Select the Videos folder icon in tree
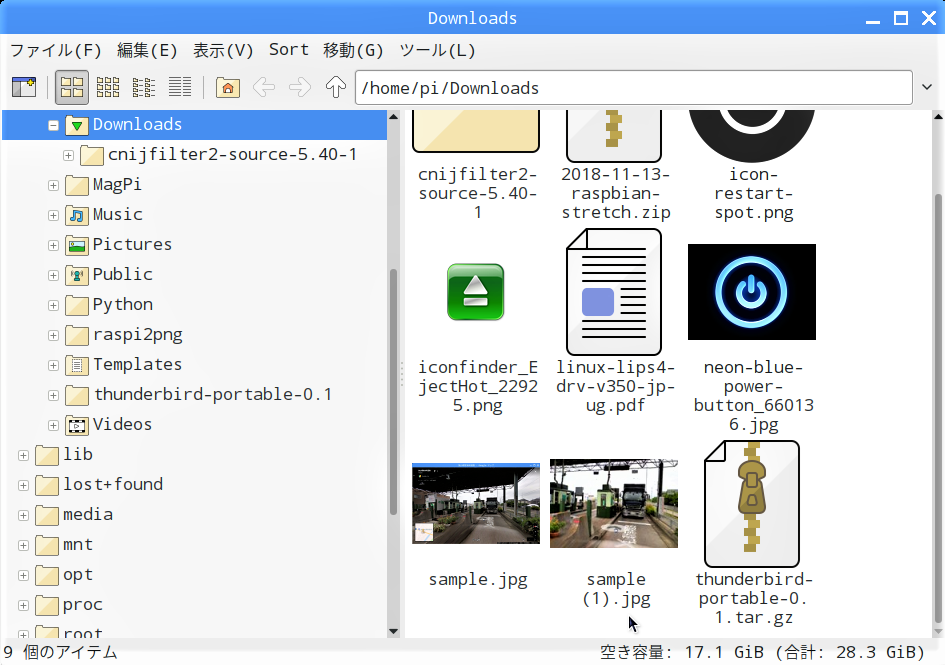The width and height of the screenshot is (945, 665). 77,426
